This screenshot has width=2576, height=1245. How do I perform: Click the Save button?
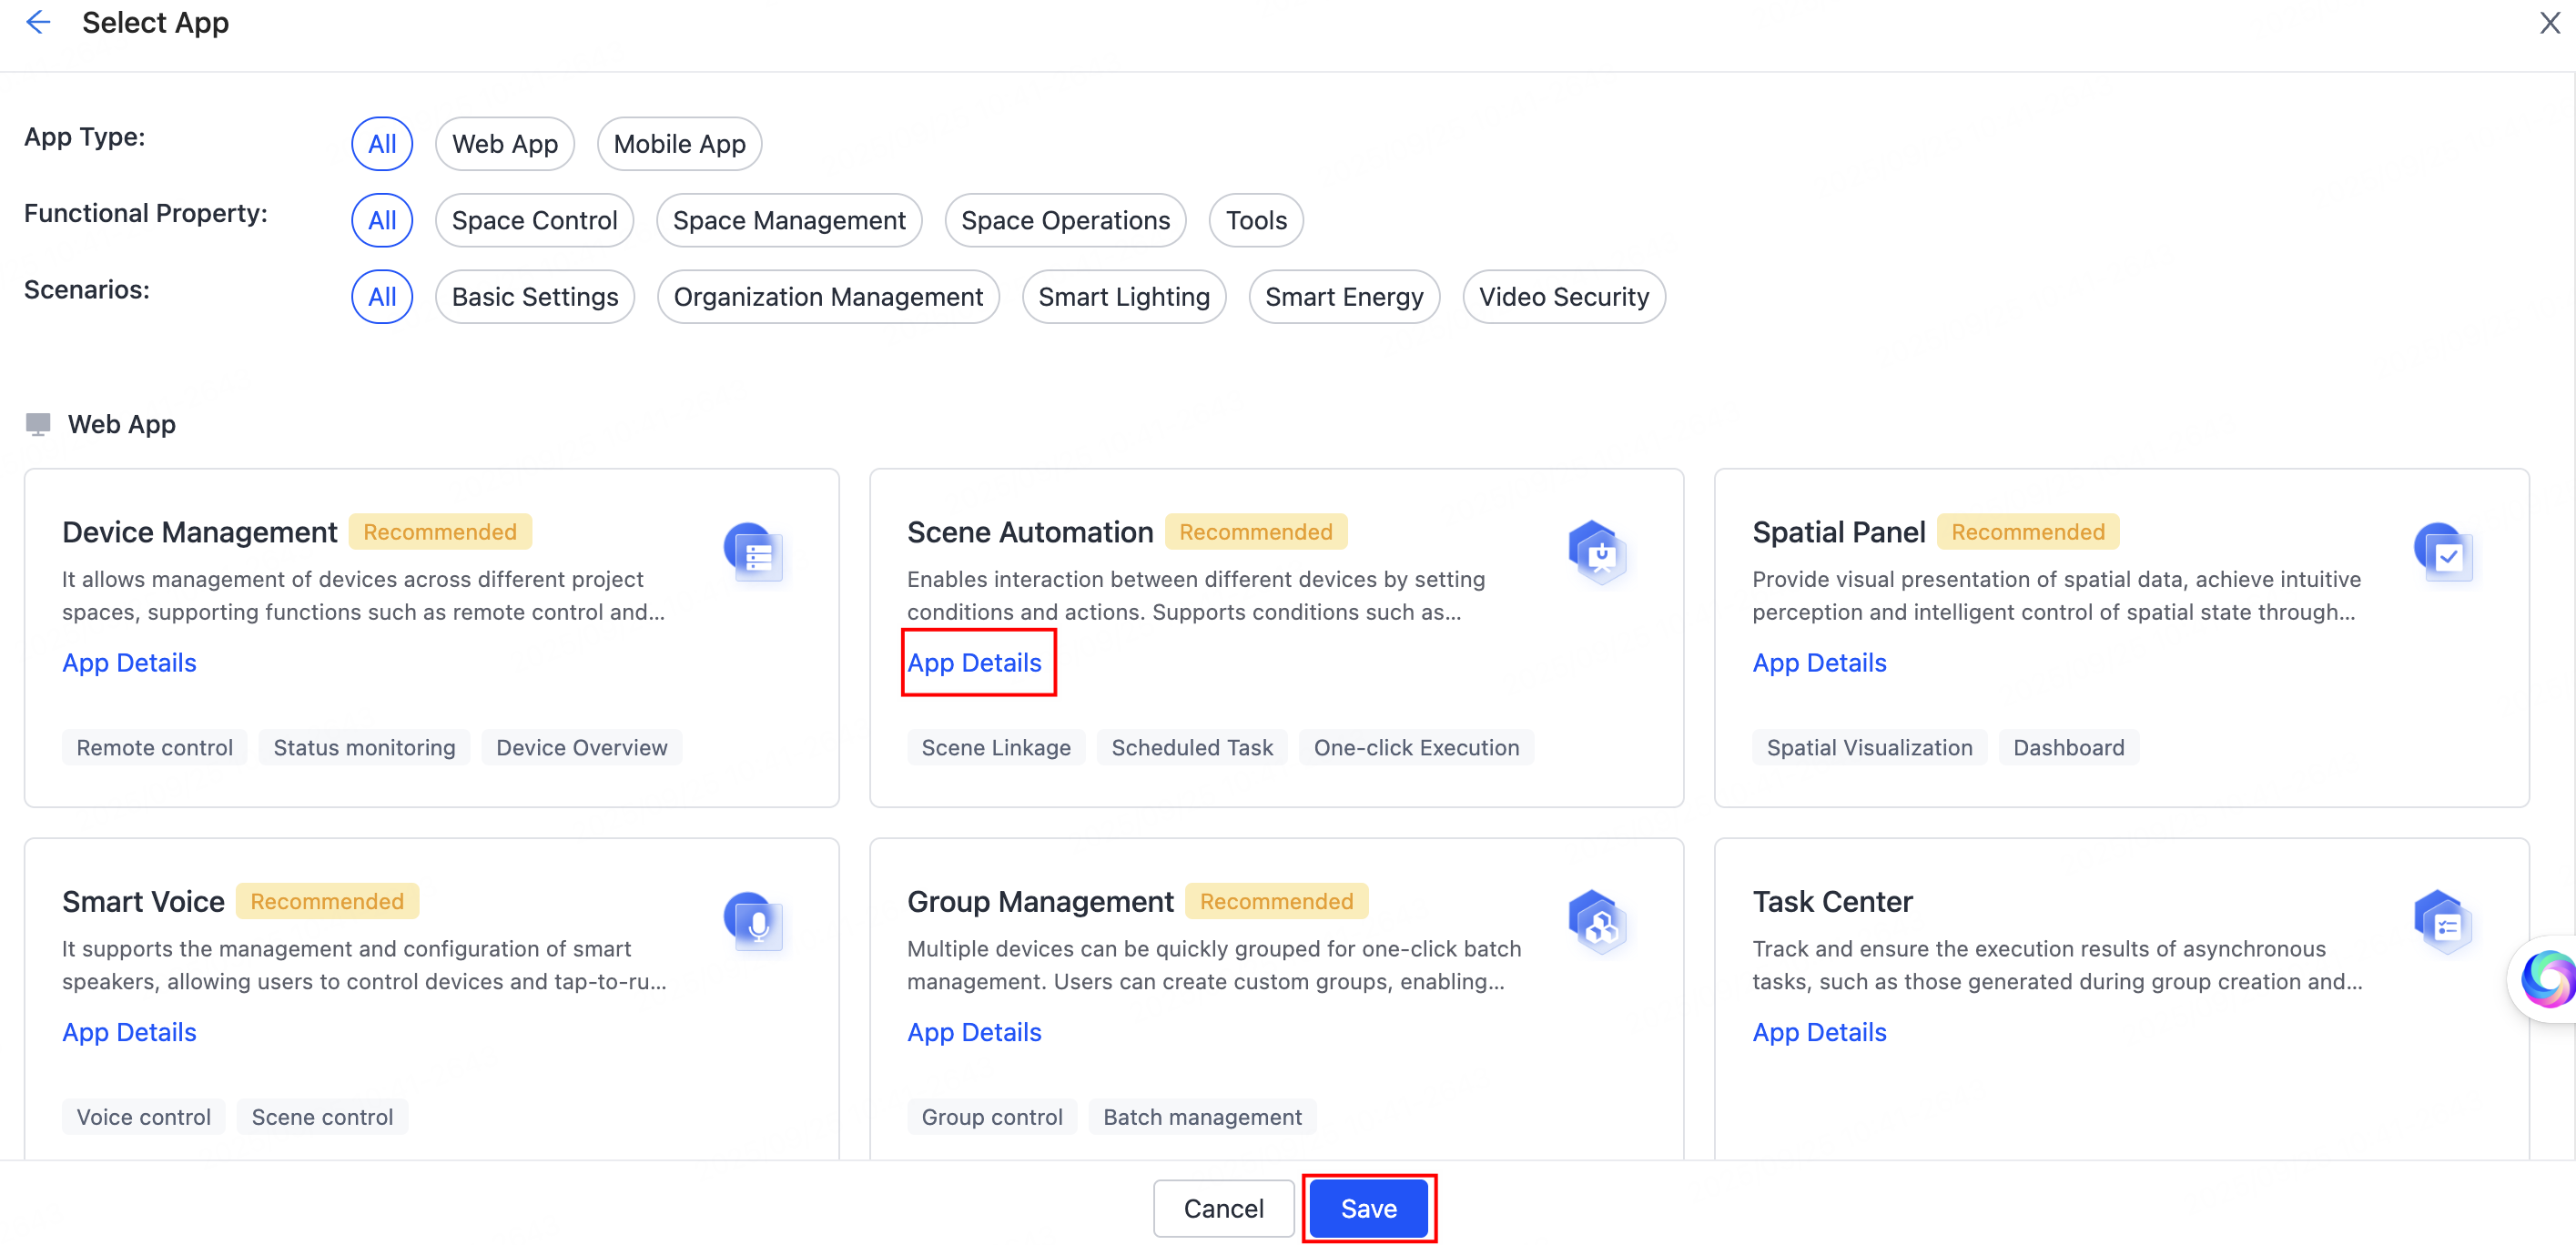point(1368,1208)
